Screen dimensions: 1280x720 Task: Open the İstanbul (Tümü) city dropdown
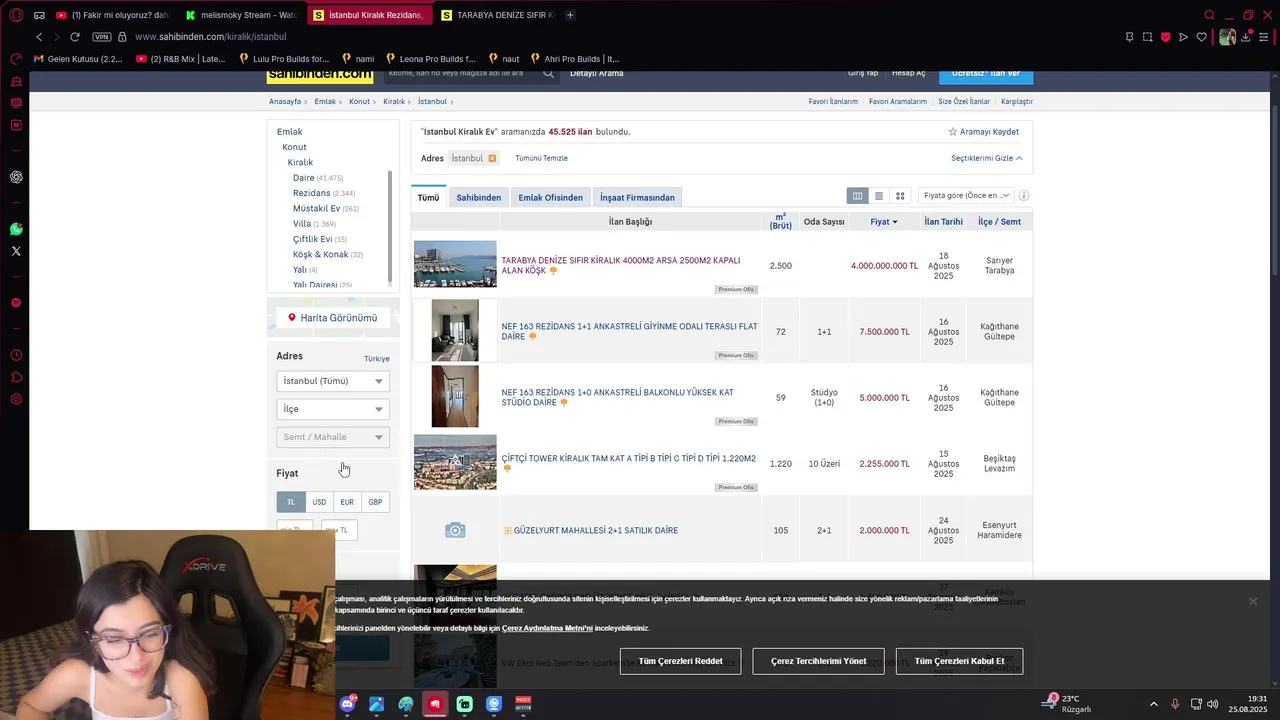point(333,381)
